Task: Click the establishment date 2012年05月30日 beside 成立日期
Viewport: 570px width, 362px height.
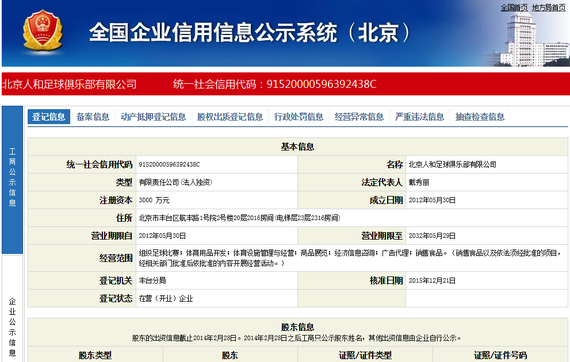Action: [432, 200]
